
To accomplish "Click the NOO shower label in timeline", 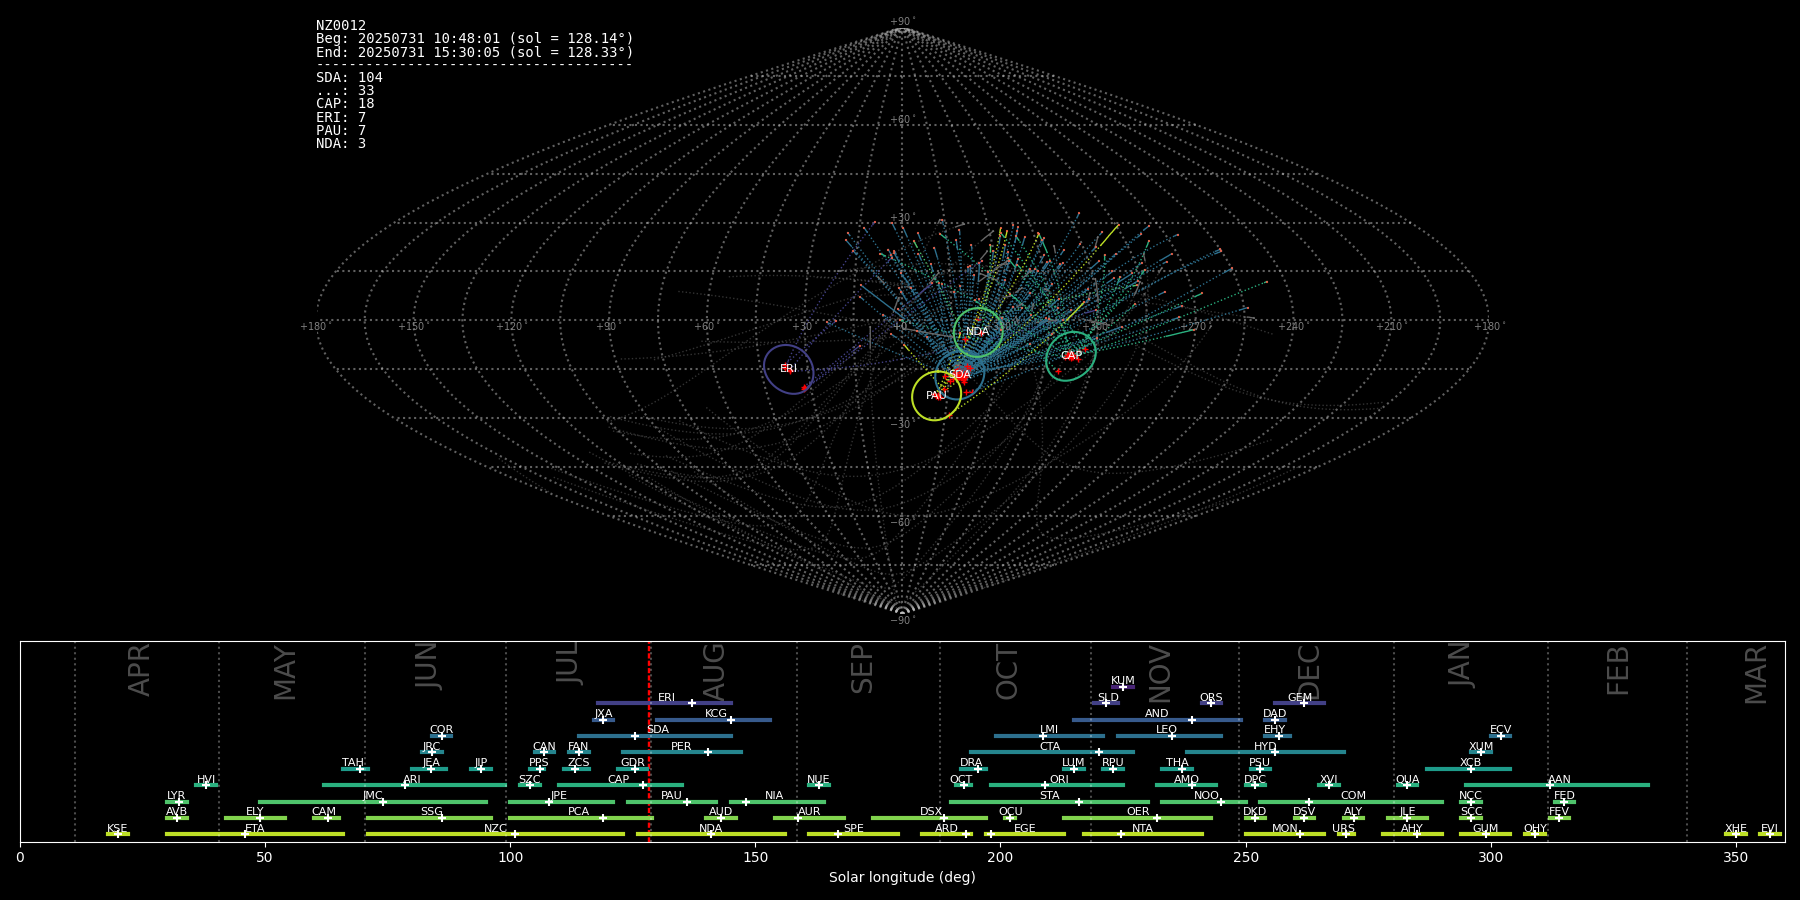I will click(1206, 796).
